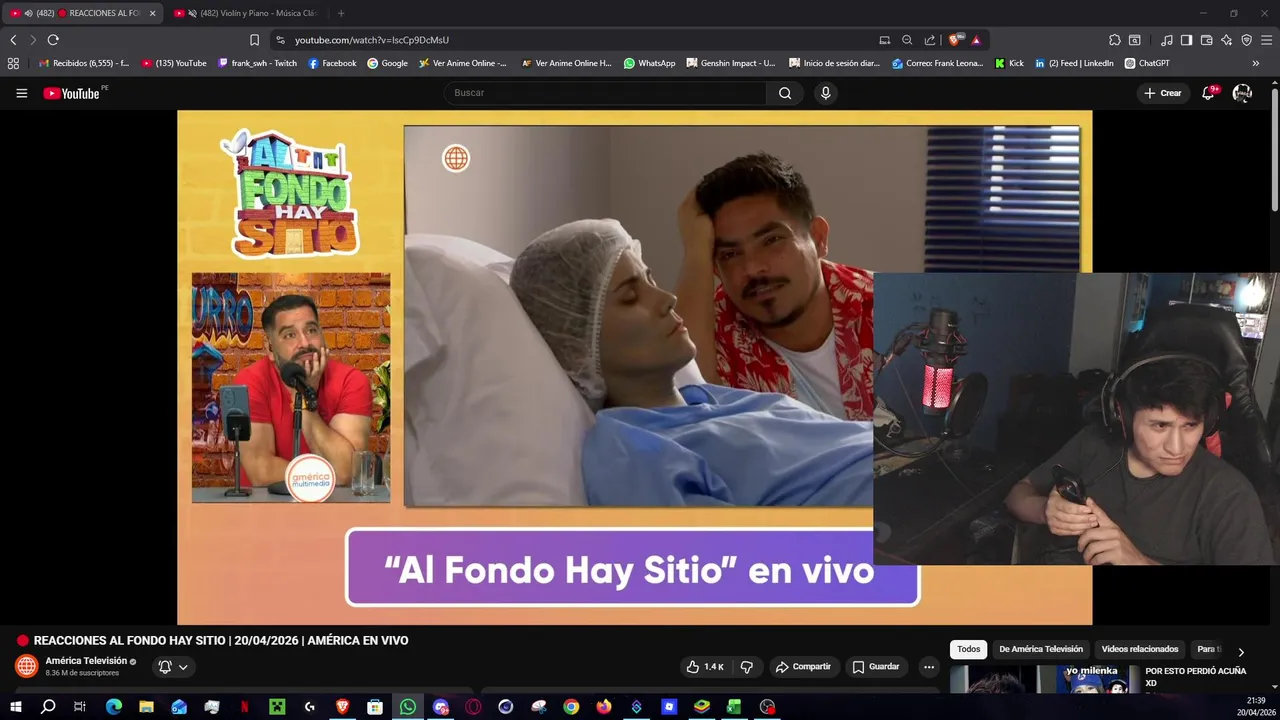The image size is (1280, 720).
Task: Open the browser extensions puzzle icon
Action: (x=1115, y=40)
